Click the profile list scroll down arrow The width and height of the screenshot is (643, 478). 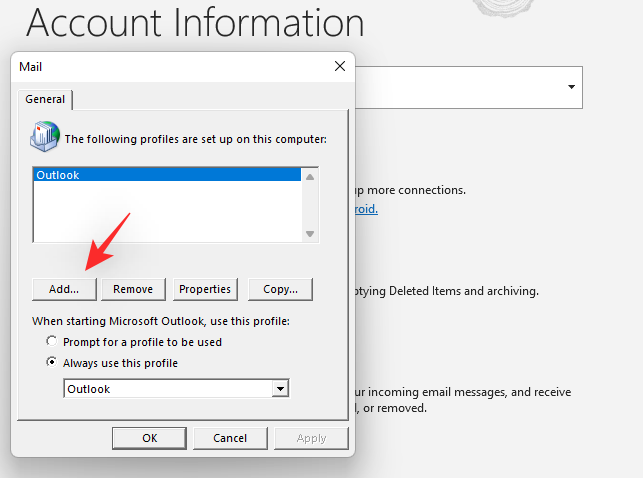311,233
